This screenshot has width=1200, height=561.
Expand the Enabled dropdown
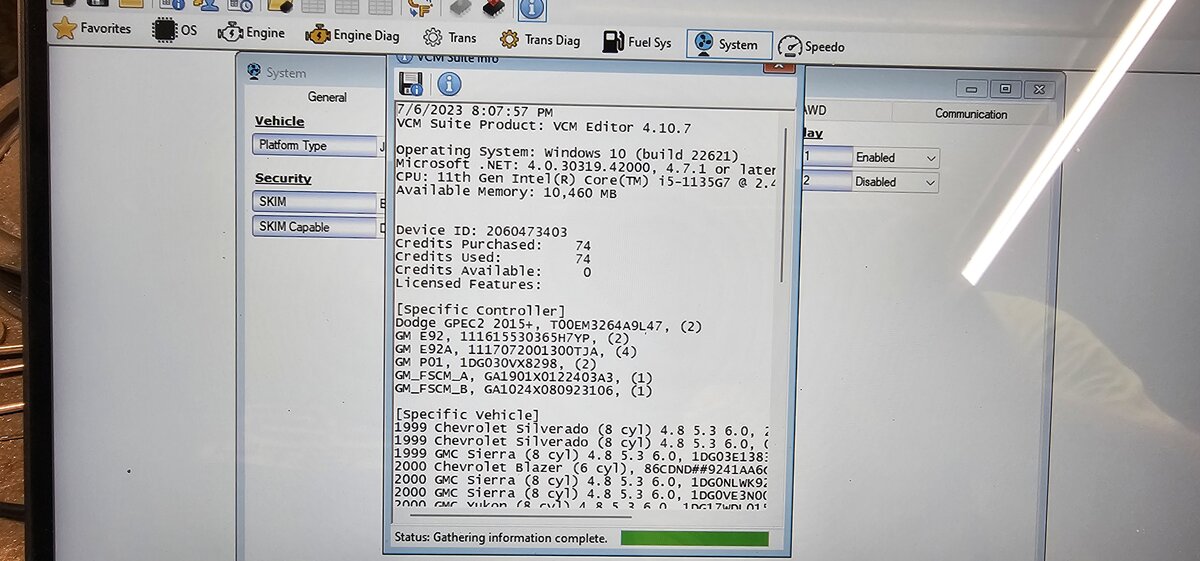(x=896, y=158)
